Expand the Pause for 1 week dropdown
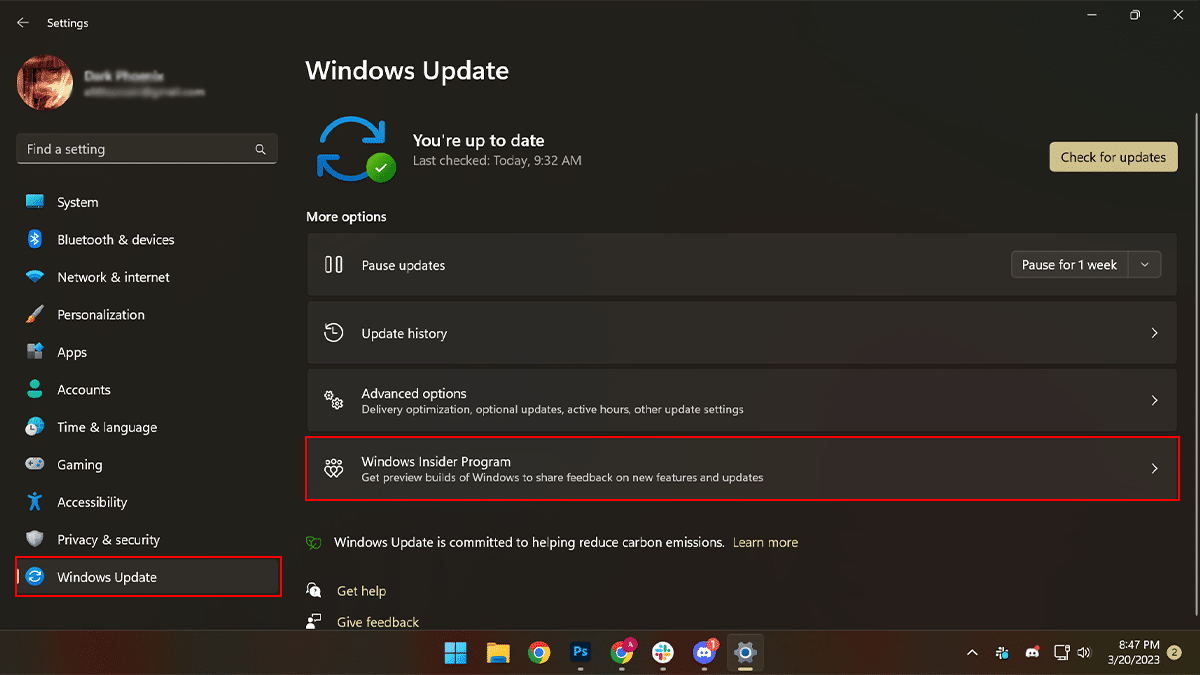Viewport: 1200px width, 675px height. 1145,265
